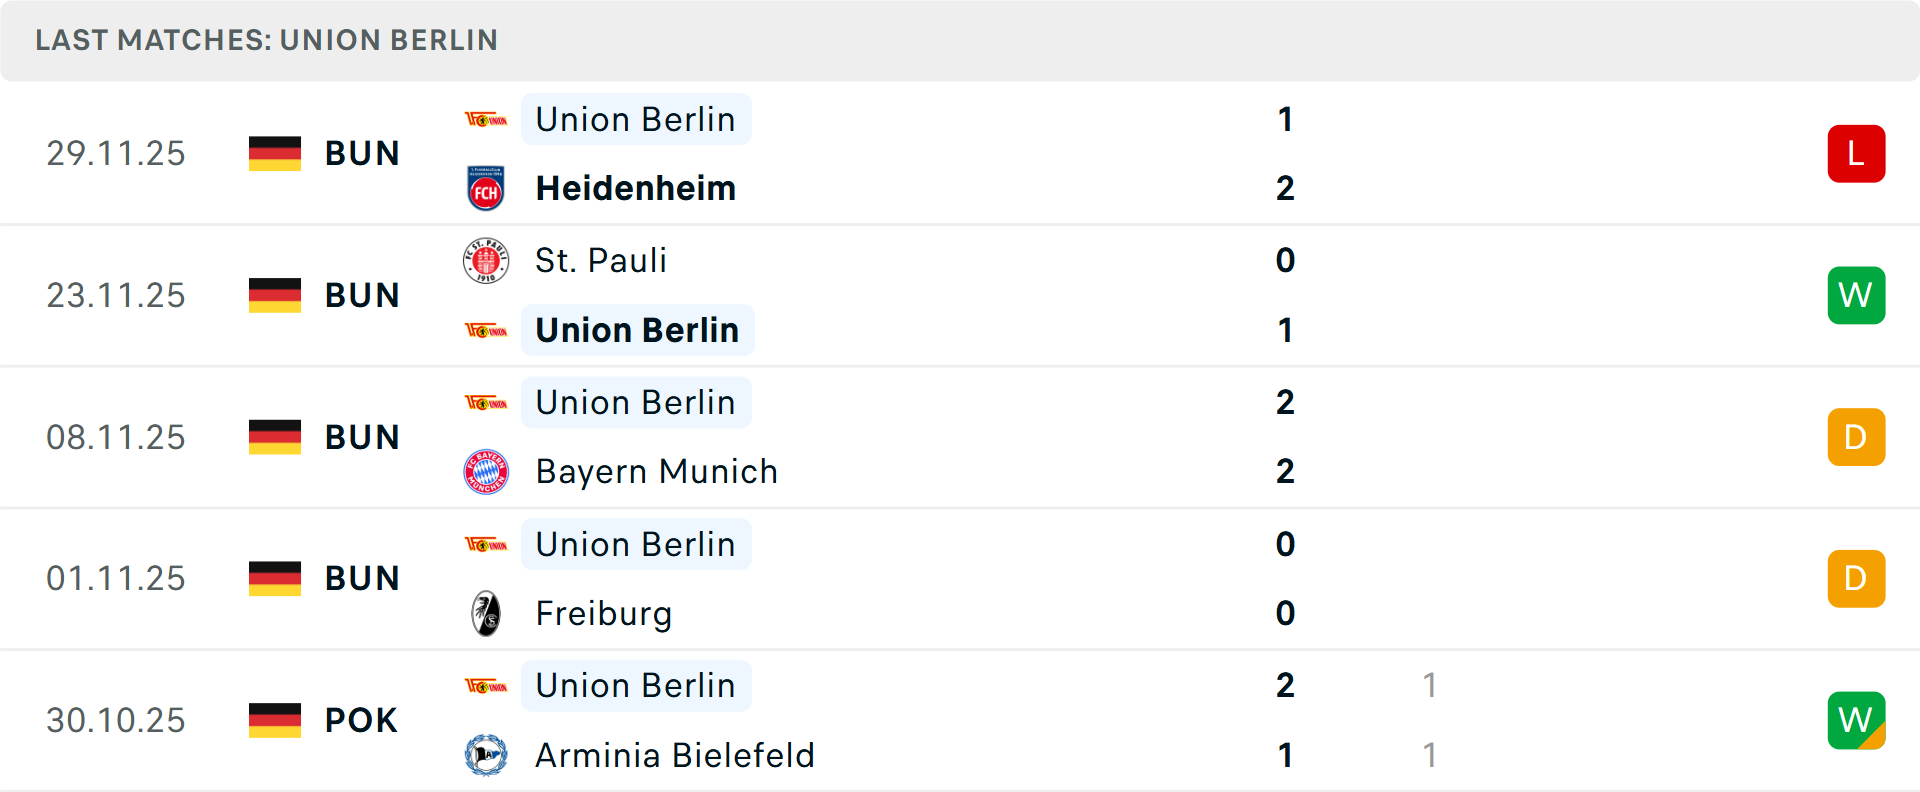Click the orange D badge for Bayern match
The width and height of the screenshot is (1920, 792).
1856,437
